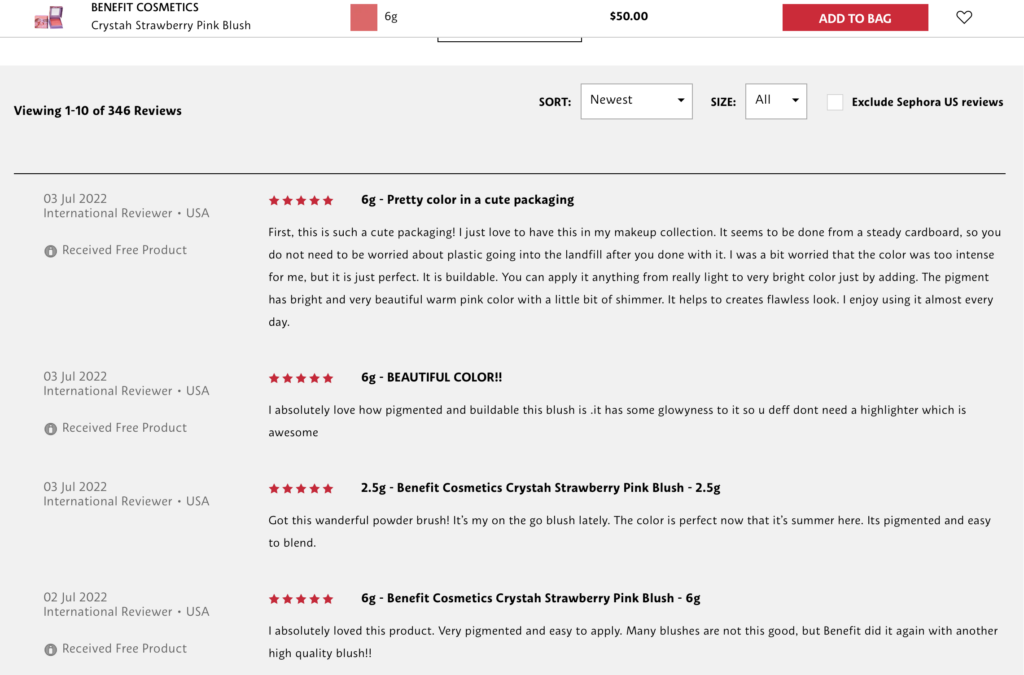Open the SORT dropdown showing Newest
Screen dimensions: 1024x675
[636, 100]
